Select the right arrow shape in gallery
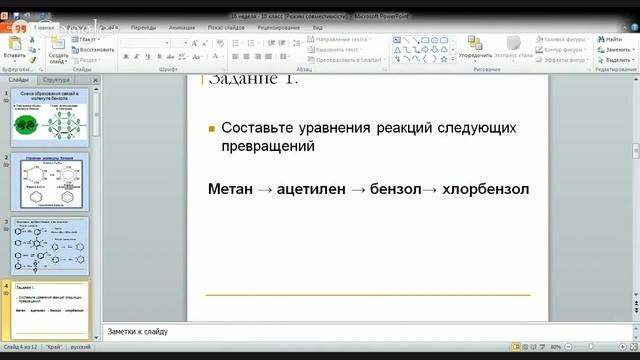 pyautogui.click(x=425, y=50)
